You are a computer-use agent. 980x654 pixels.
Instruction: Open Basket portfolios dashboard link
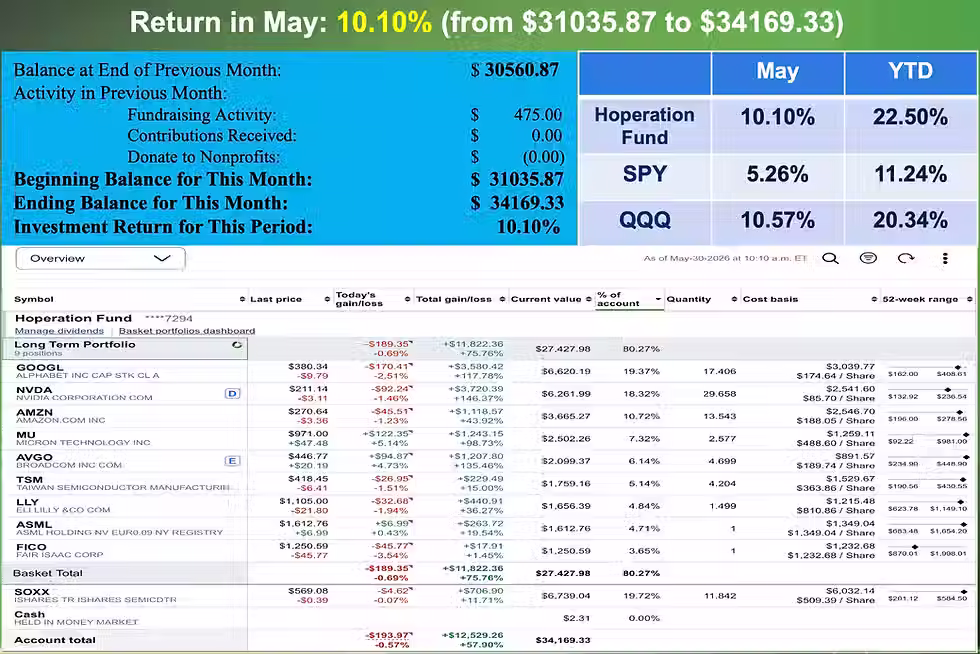click(x=187, y=331)
